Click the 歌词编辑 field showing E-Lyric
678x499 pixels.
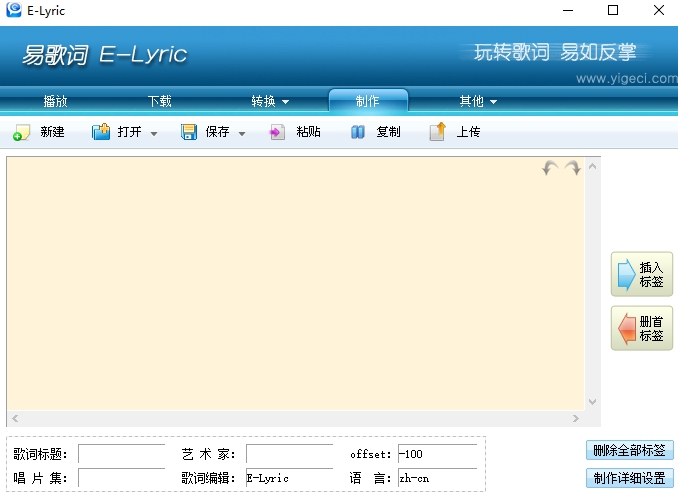tap(289, 478)
